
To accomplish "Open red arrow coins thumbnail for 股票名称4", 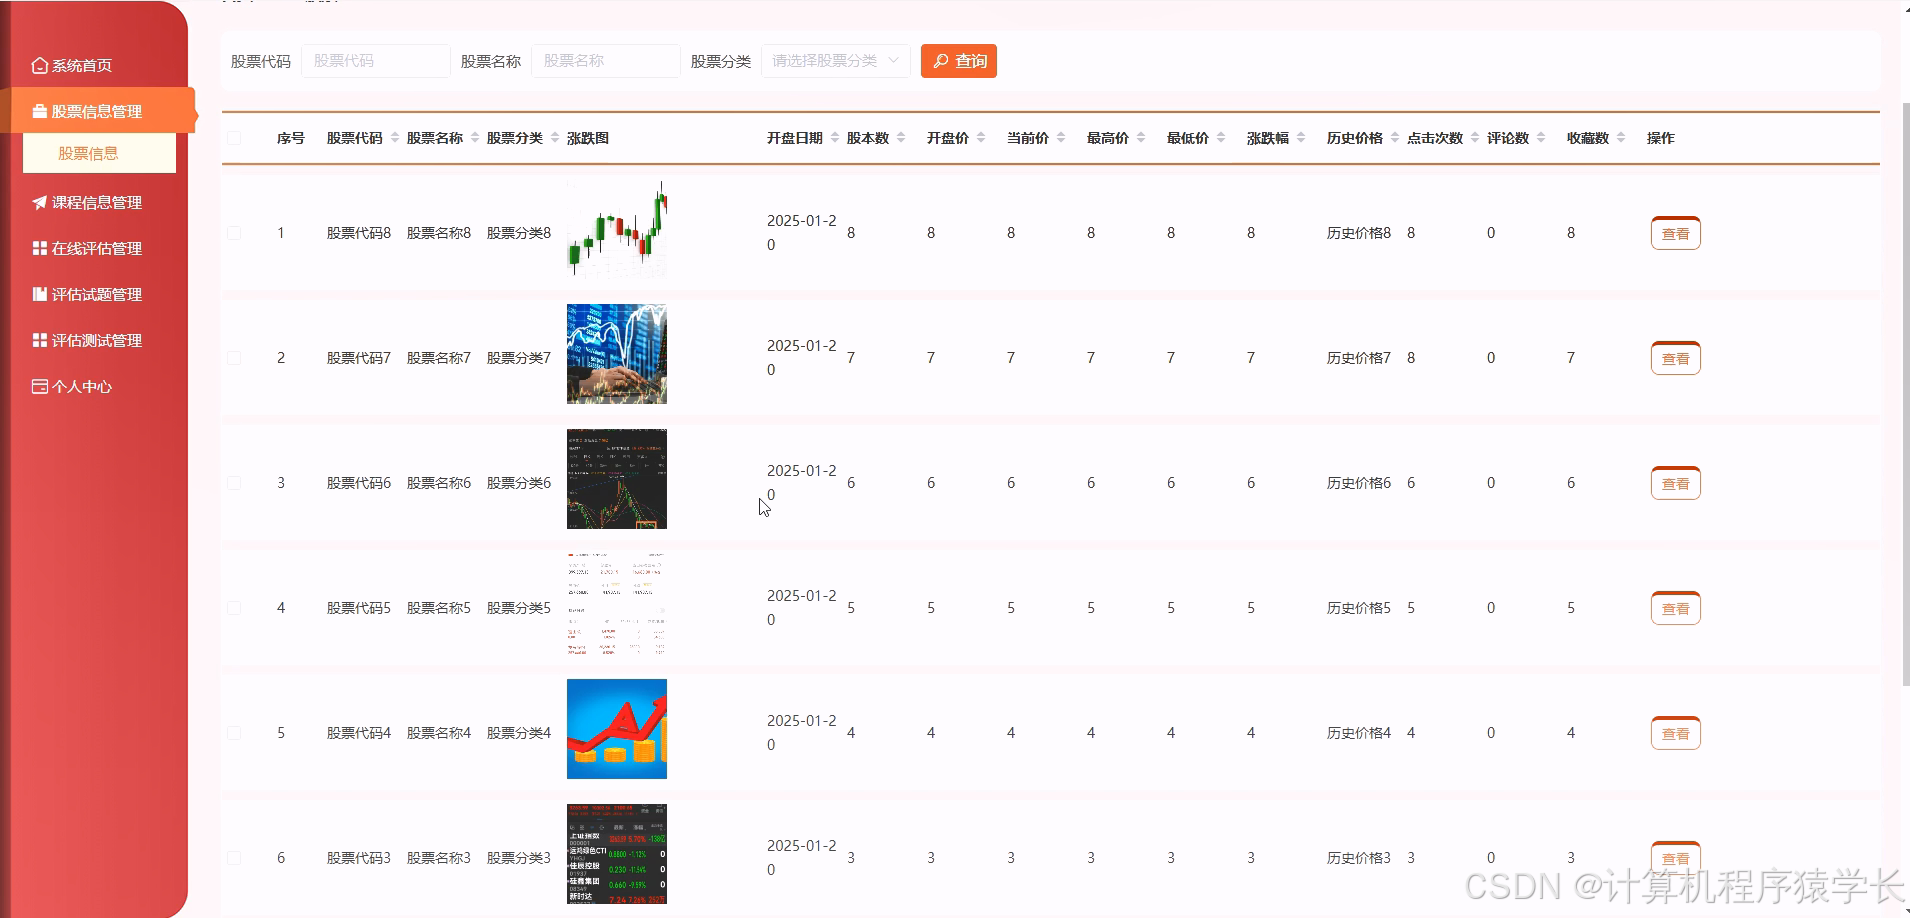I will pyautogui.click(x=617, y=729).
